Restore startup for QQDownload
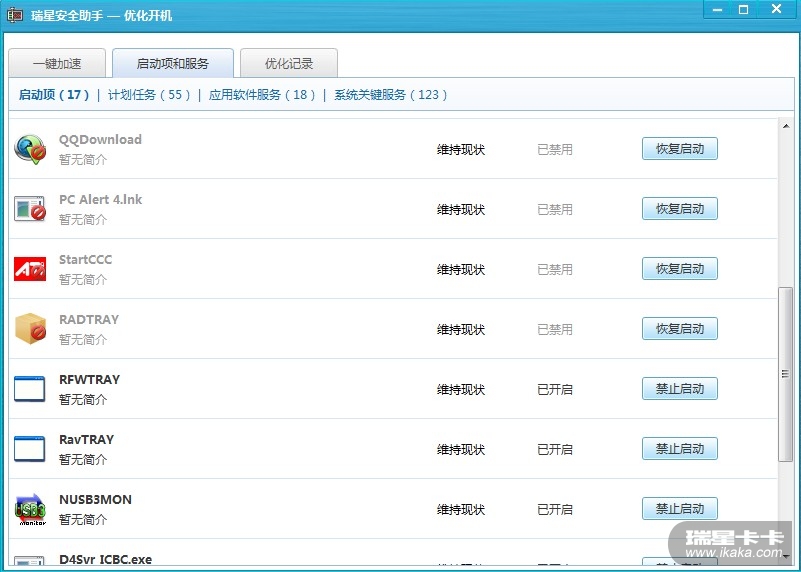Image resolution: width=801 pixels, height=572 pixels. pos(679,149)
